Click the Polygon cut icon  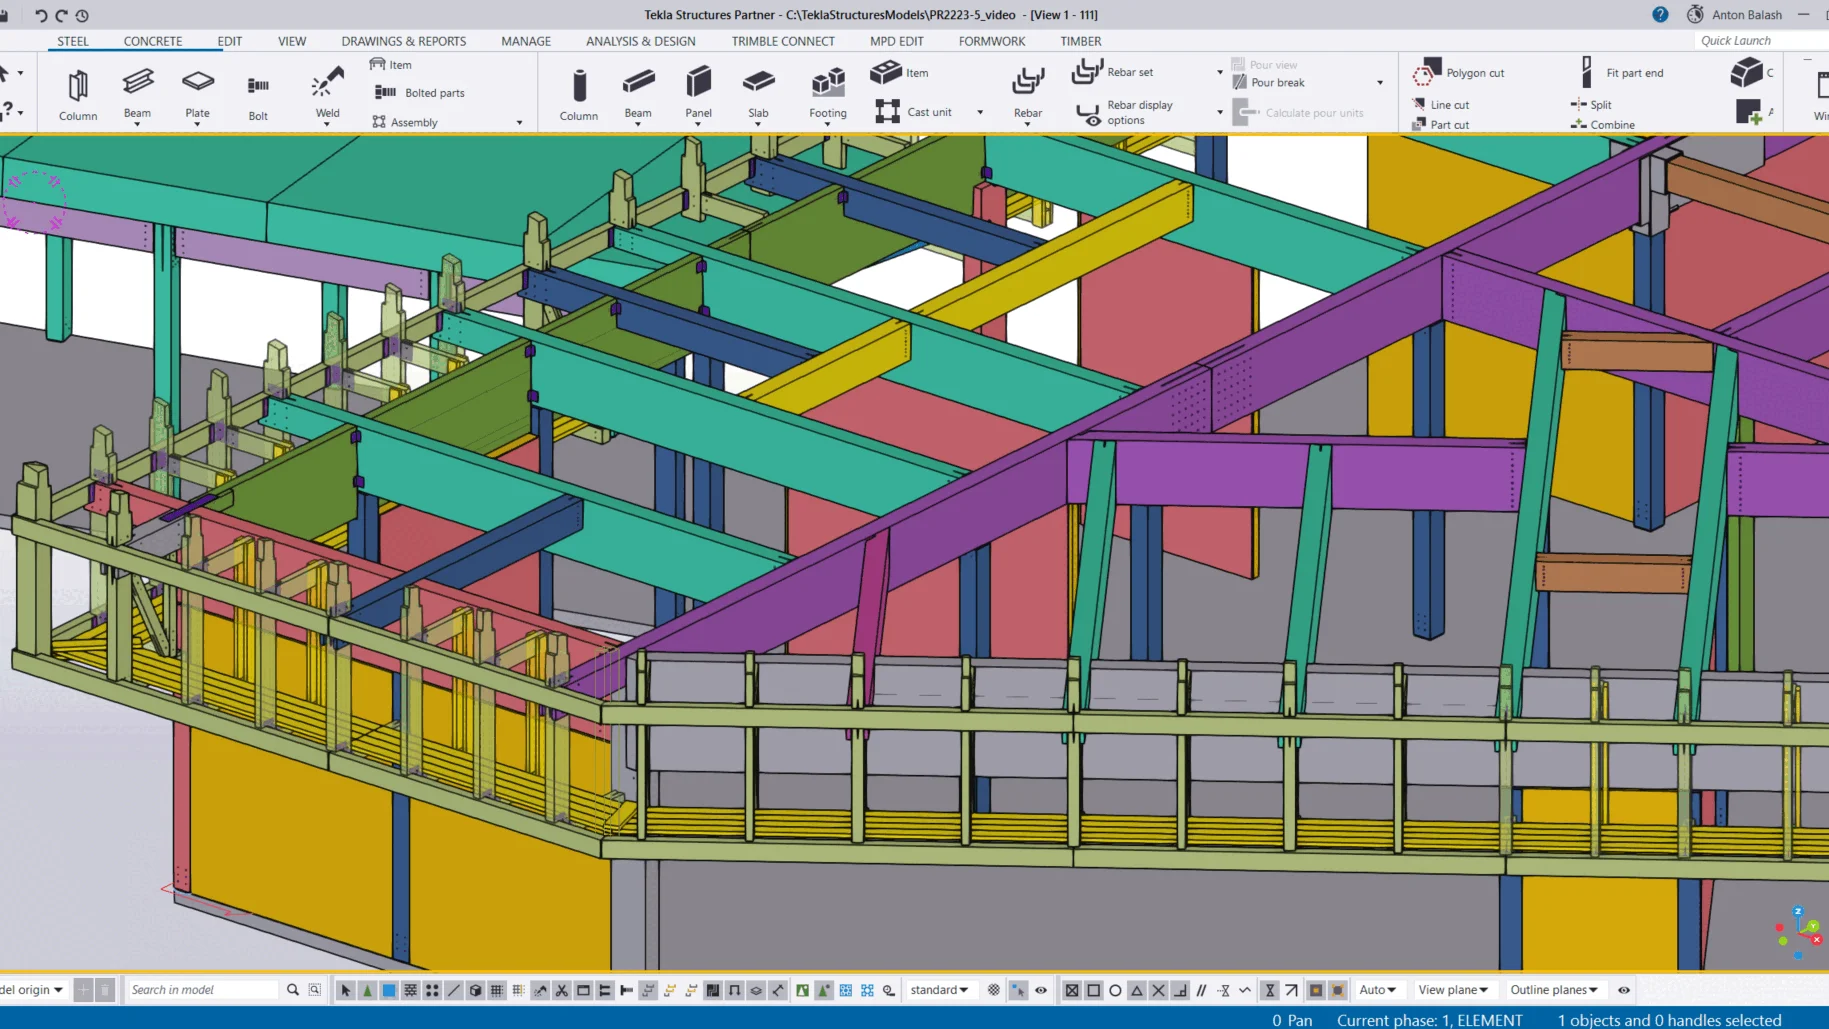(1426, 73)
